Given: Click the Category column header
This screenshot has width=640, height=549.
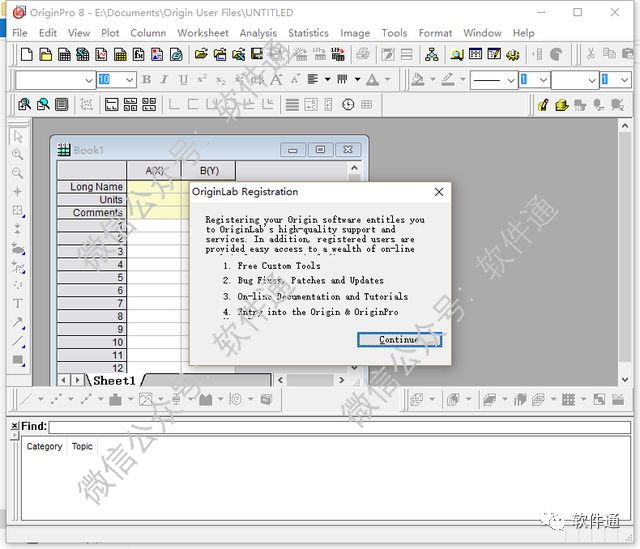Looking at the screenshot, I should tap(44, 446).
